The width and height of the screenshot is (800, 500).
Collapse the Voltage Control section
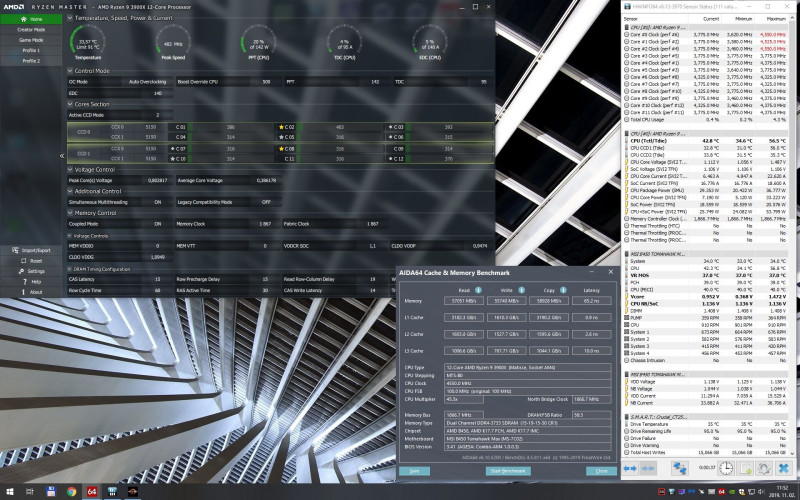(x=70, y=169)
